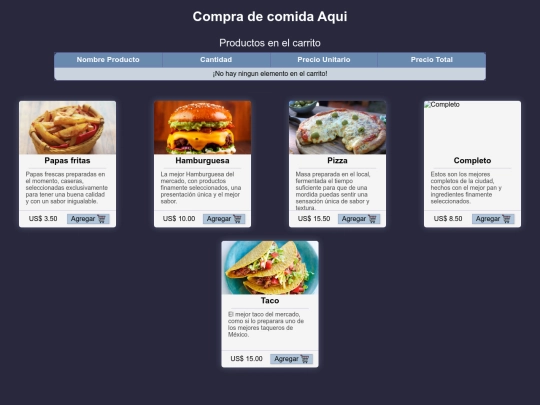The height and width of the screenshot is (405, 540).
Task: Click the Taco product image
Action: coord(270,268)
